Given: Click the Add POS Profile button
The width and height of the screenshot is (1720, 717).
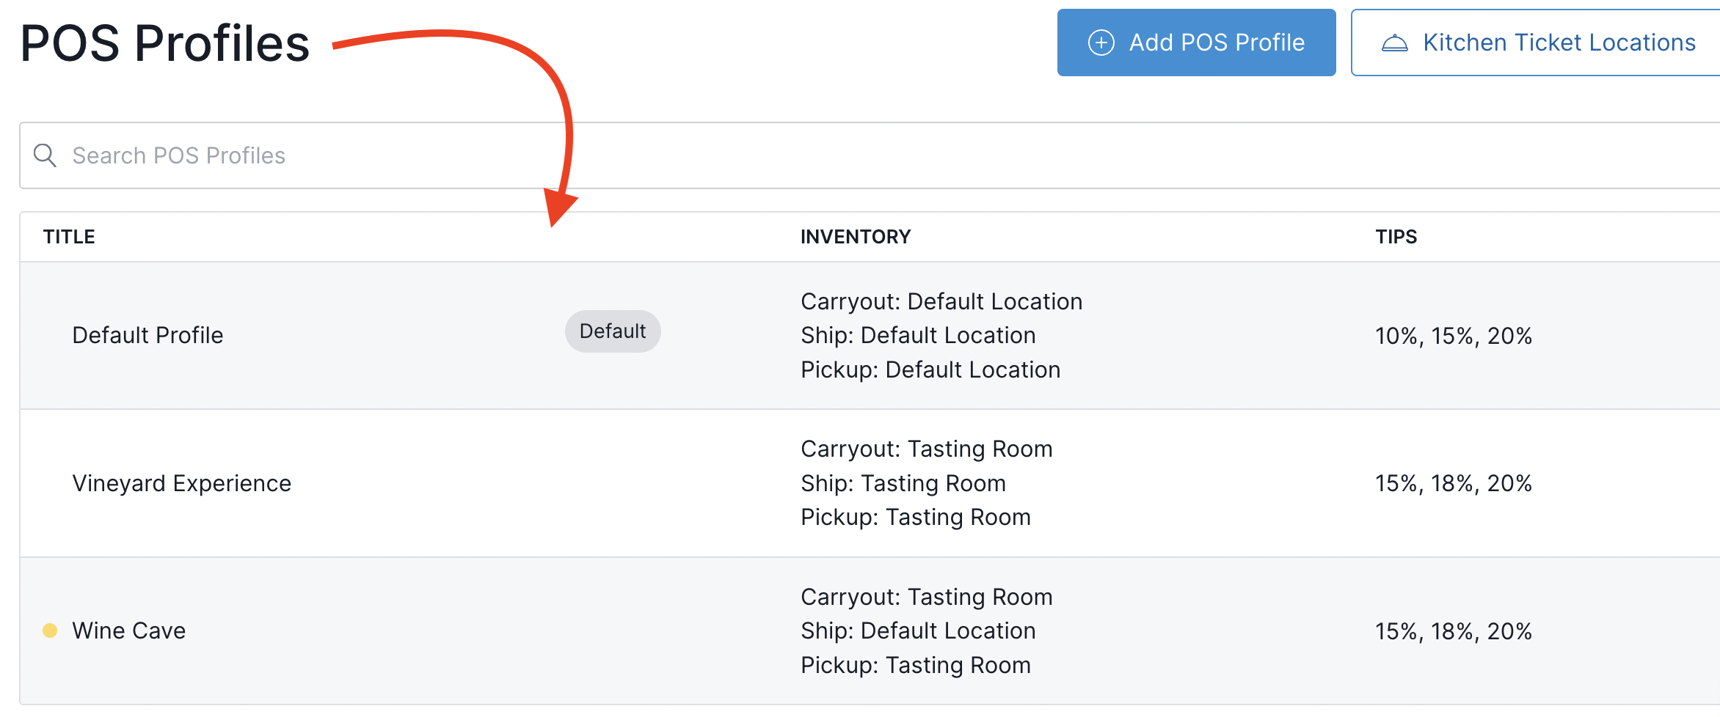Looking at the screenshot, I should (1196, 43).
